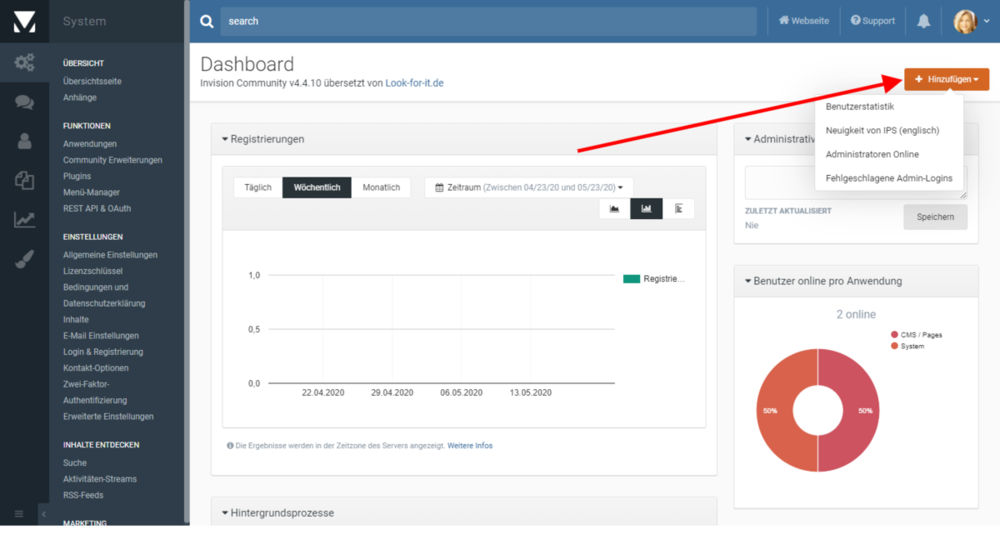Switch to the table view icon
Screen dimensions: 1000x560
[679, 209]
